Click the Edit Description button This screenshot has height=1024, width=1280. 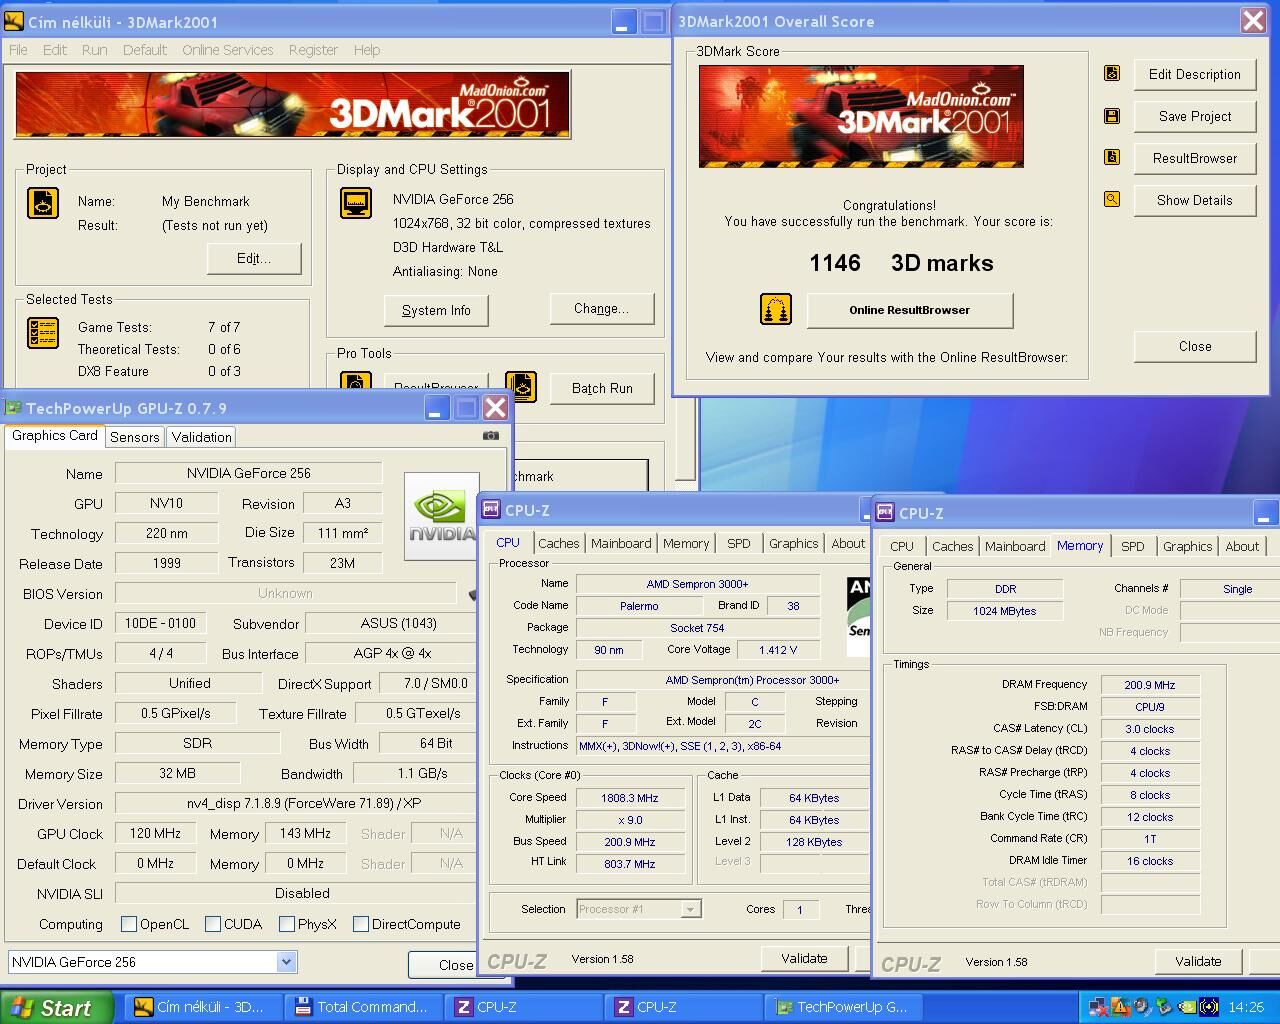click(x=1194, y=74)
